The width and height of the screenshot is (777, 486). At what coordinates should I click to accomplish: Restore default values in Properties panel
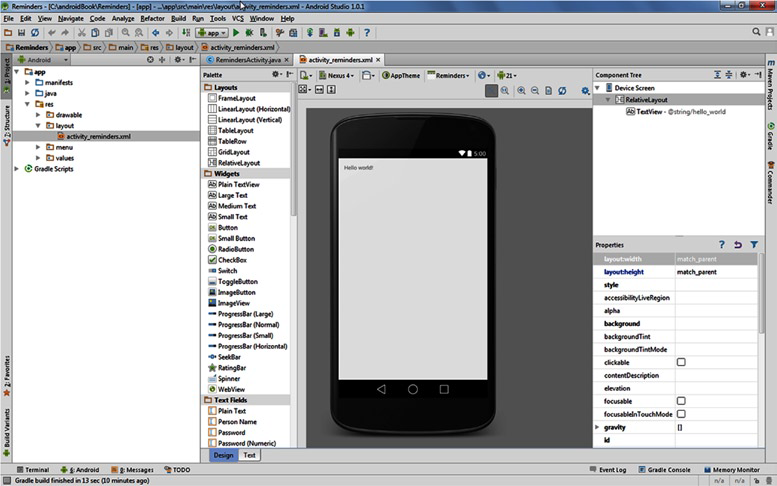point(738,244)
